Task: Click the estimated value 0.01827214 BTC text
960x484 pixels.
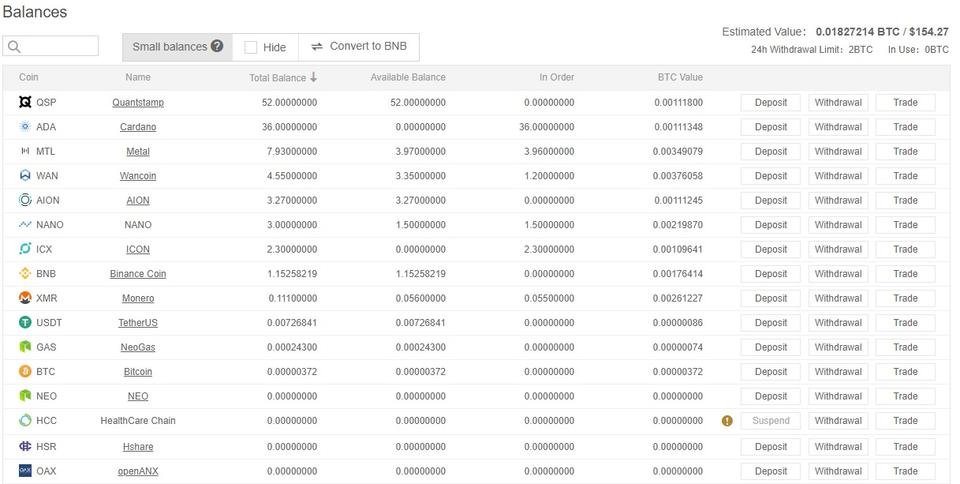Action: coord(858,32)
